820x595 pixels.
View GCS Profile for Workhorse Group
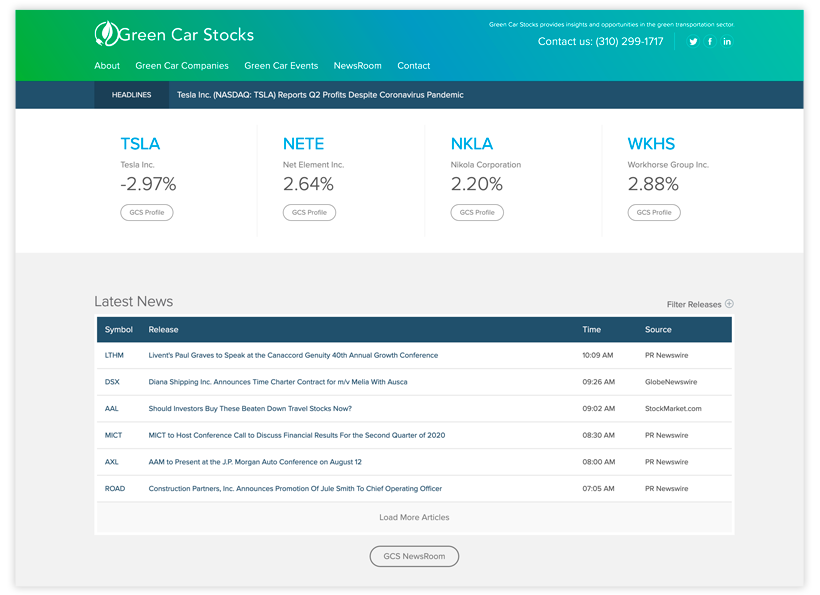point(654,212)
